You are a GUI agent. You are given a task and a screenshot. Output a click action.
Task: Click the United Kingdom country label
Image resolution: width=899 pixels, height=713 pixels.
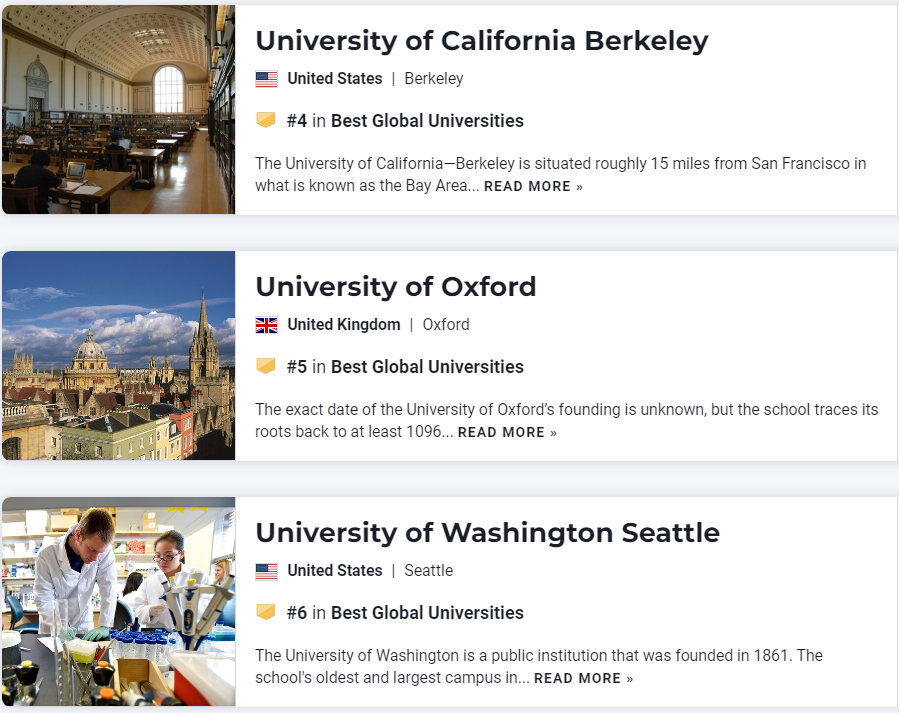(343, 325)
